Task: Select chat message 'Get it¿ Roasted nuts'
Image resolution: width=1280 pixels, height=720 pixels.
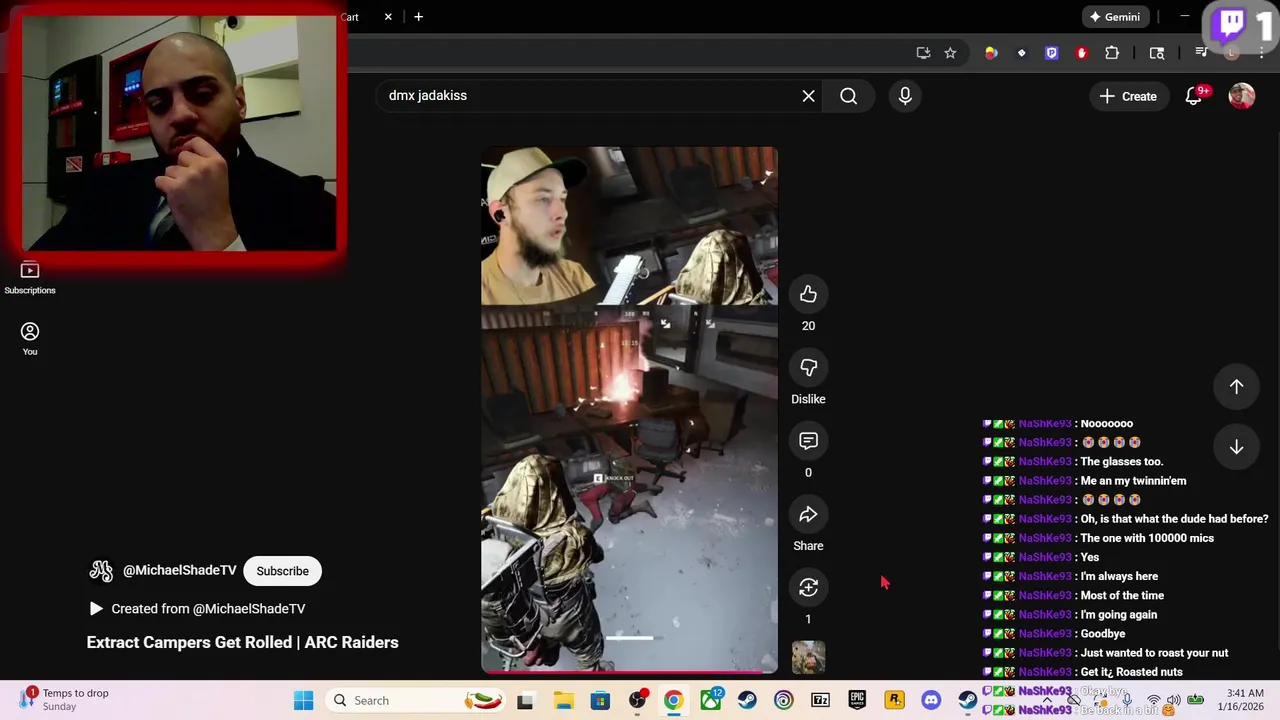Action: click(1131, 672)
